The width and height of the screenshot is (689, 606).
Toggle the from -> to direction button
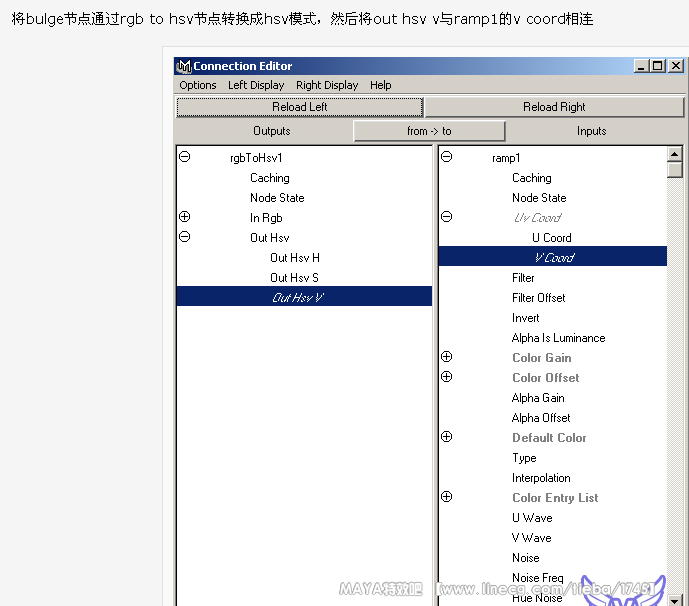tap(429, 131)
